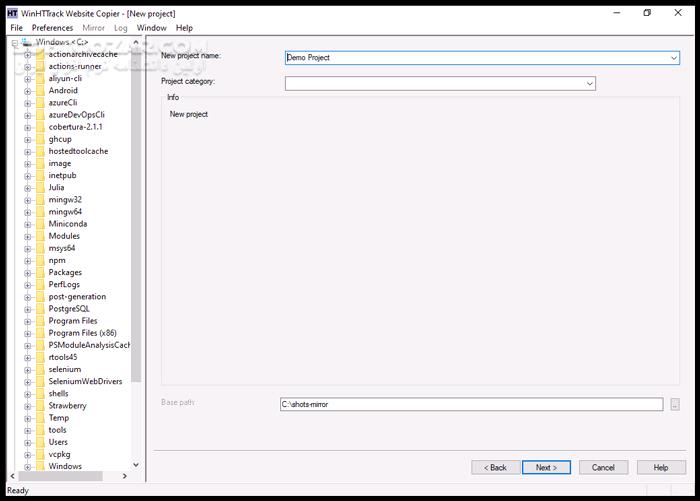Select the rtools45 tree item
The image size is (700, 501).
(63, 358)
